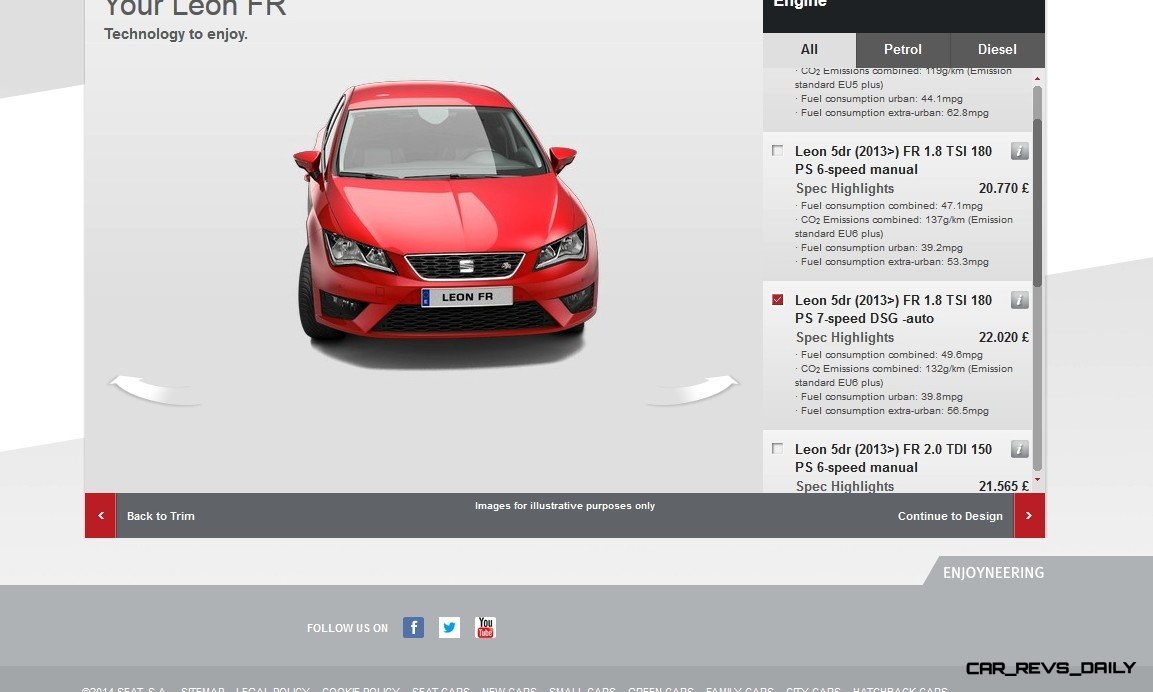
Task: Click the 'Leon 5dr (2013>) FR 1.8 TSI 180 PS 6-speed manual' title
Action: coord(893,160)
